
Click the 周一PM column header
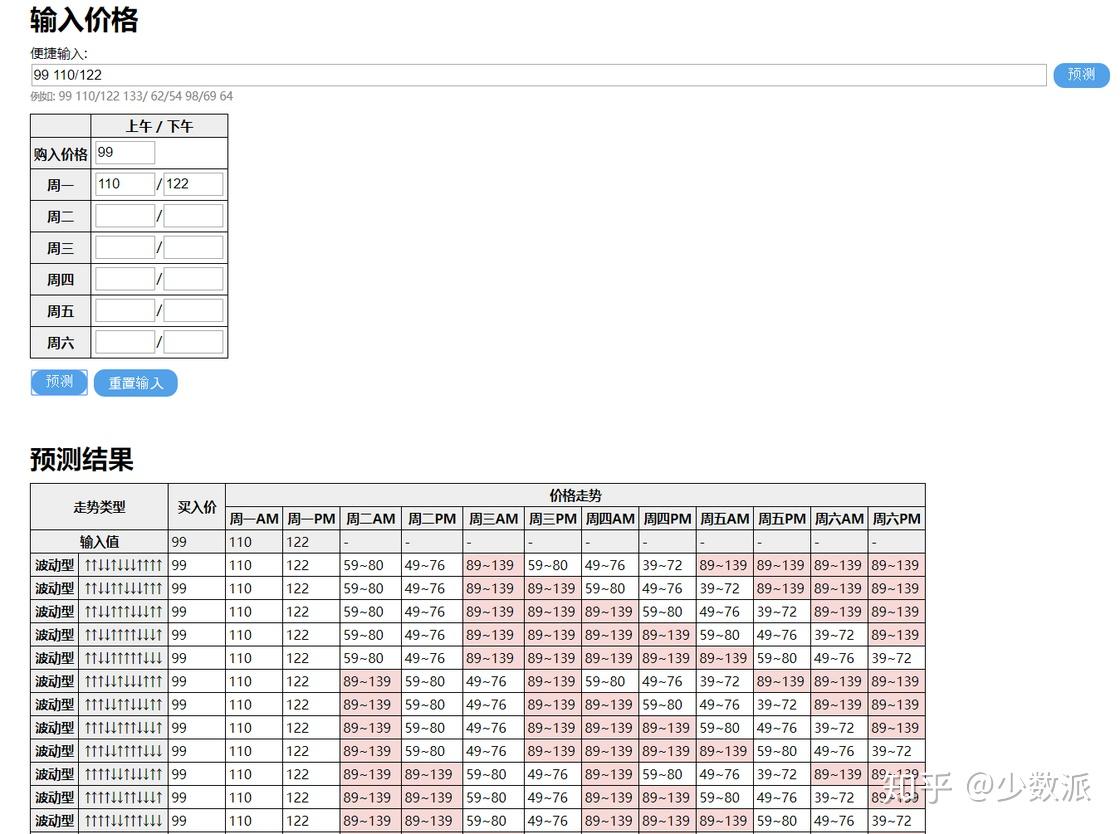(x=311, y=519)
